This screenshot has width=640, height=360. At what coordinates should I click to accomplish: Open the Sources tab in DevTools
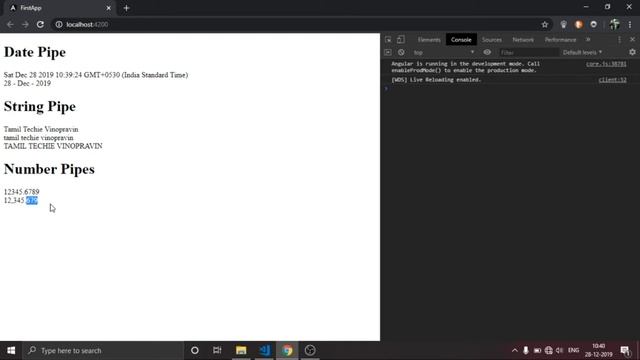(491, 40)
